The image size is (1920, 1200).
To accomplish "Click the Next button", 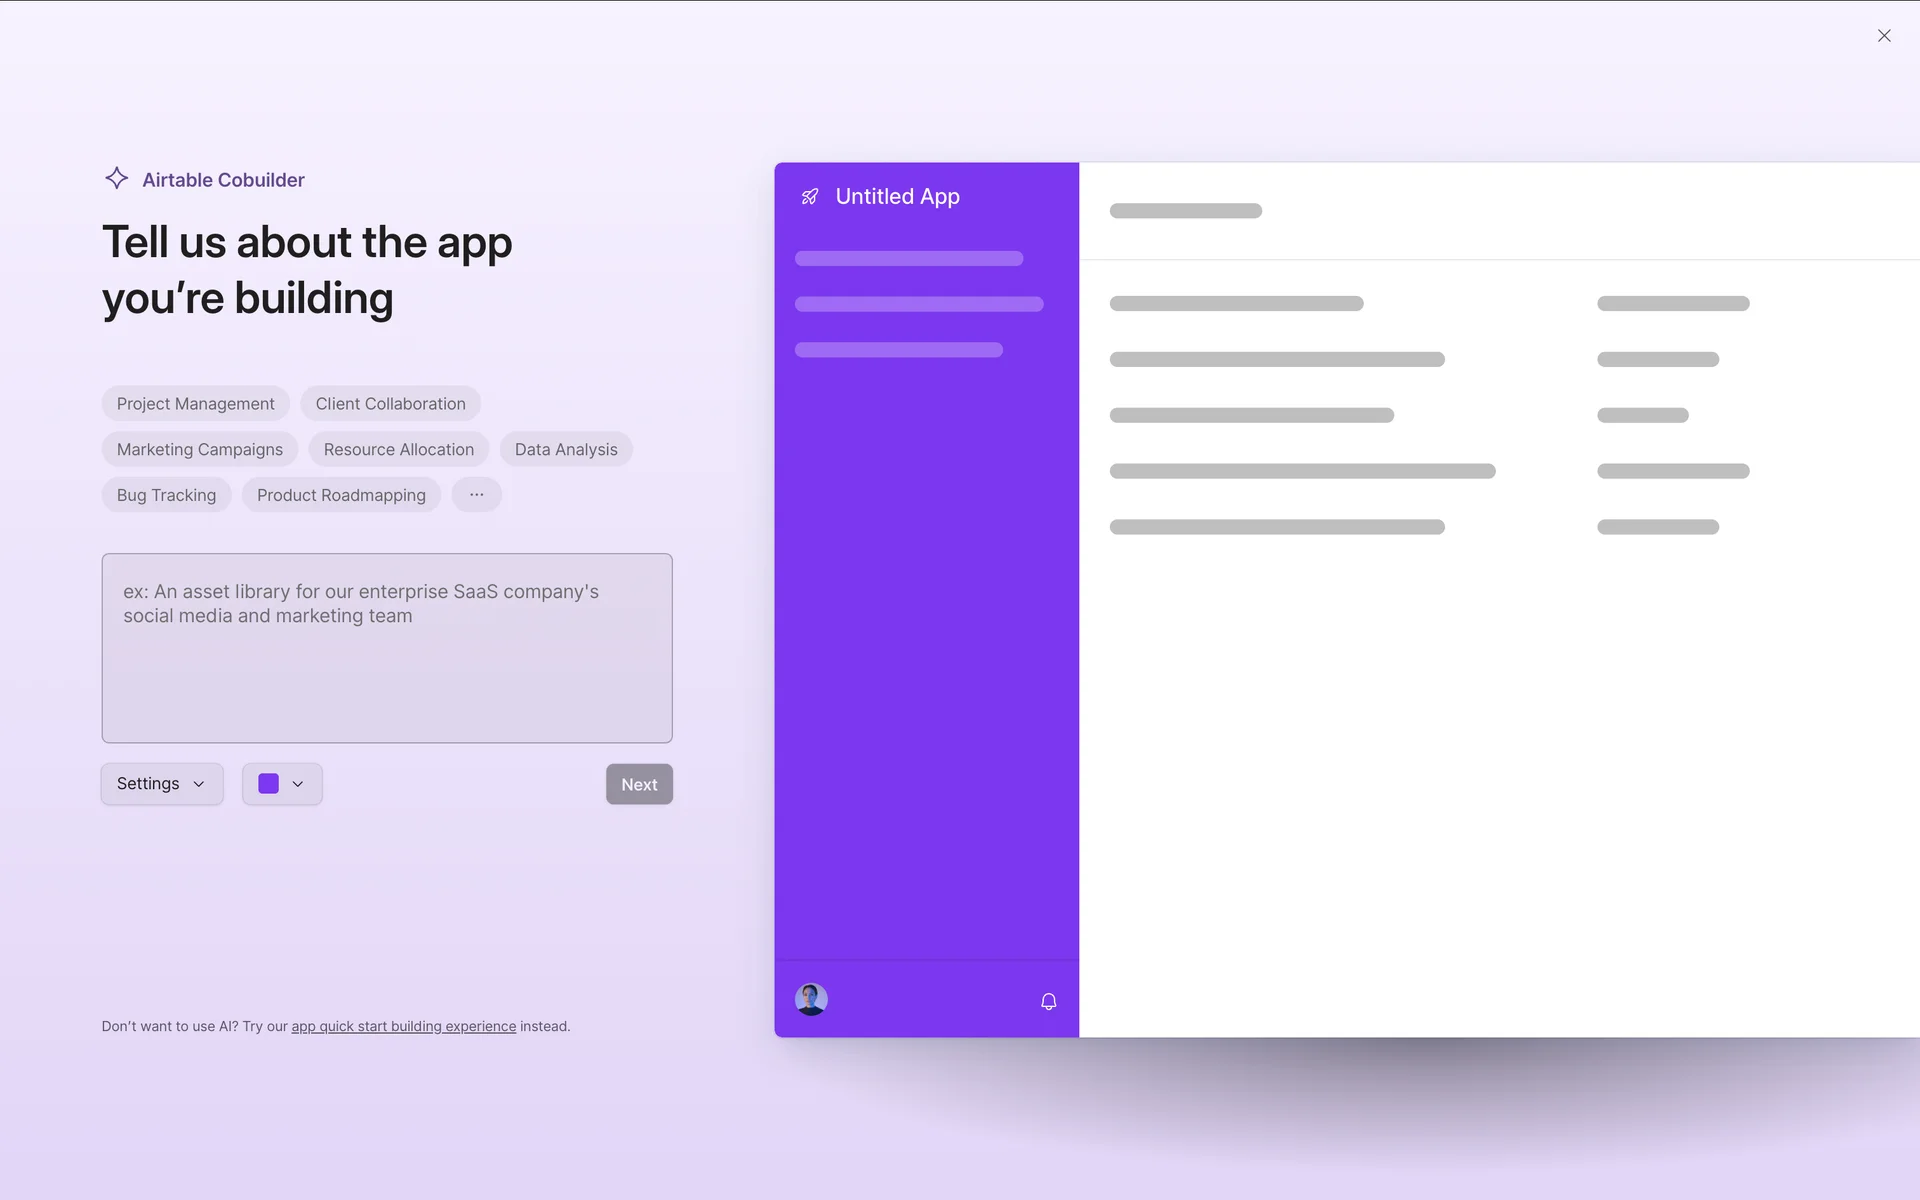I will [639, 785].
